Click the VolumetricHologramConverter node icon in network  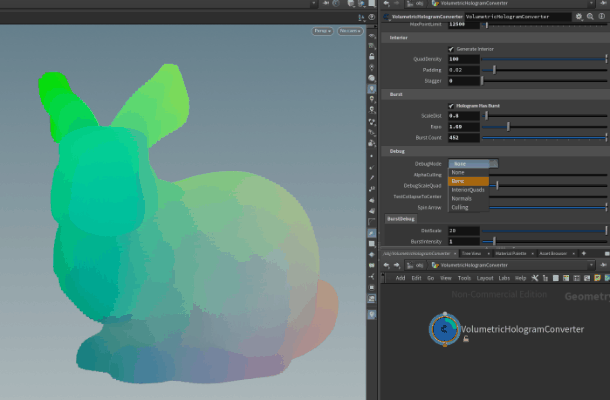point(445,329)
